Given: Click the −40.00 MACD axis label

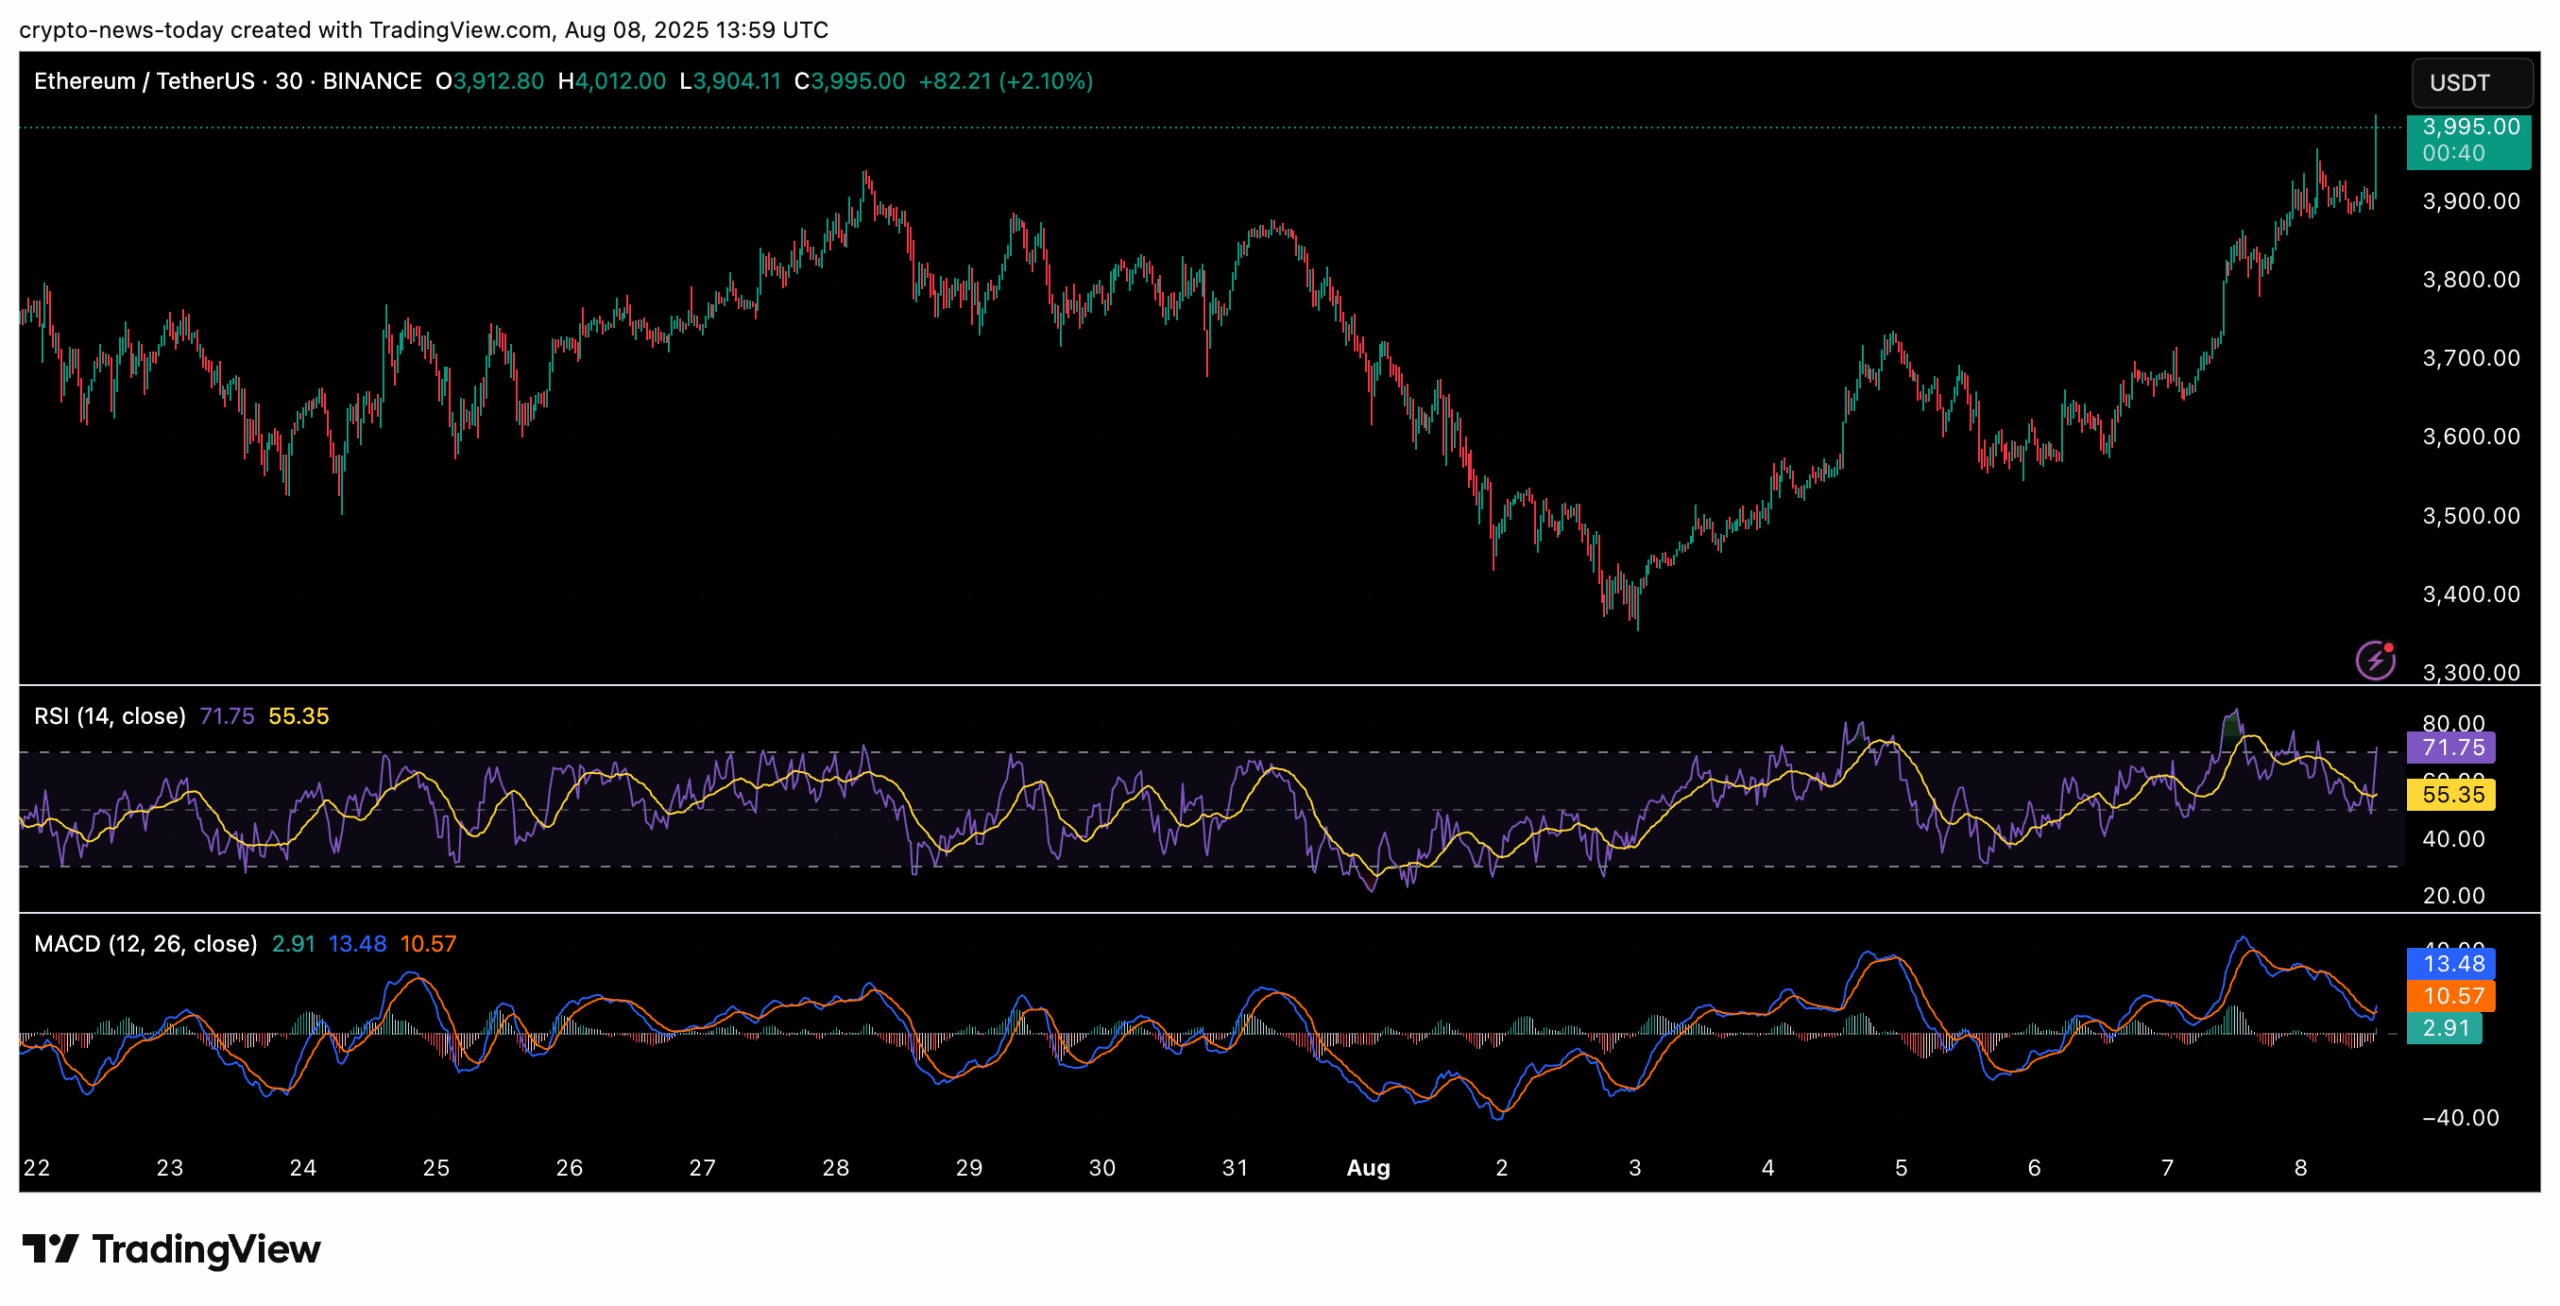Looking at the screenshot, I should click(x=2459, y=1117).
